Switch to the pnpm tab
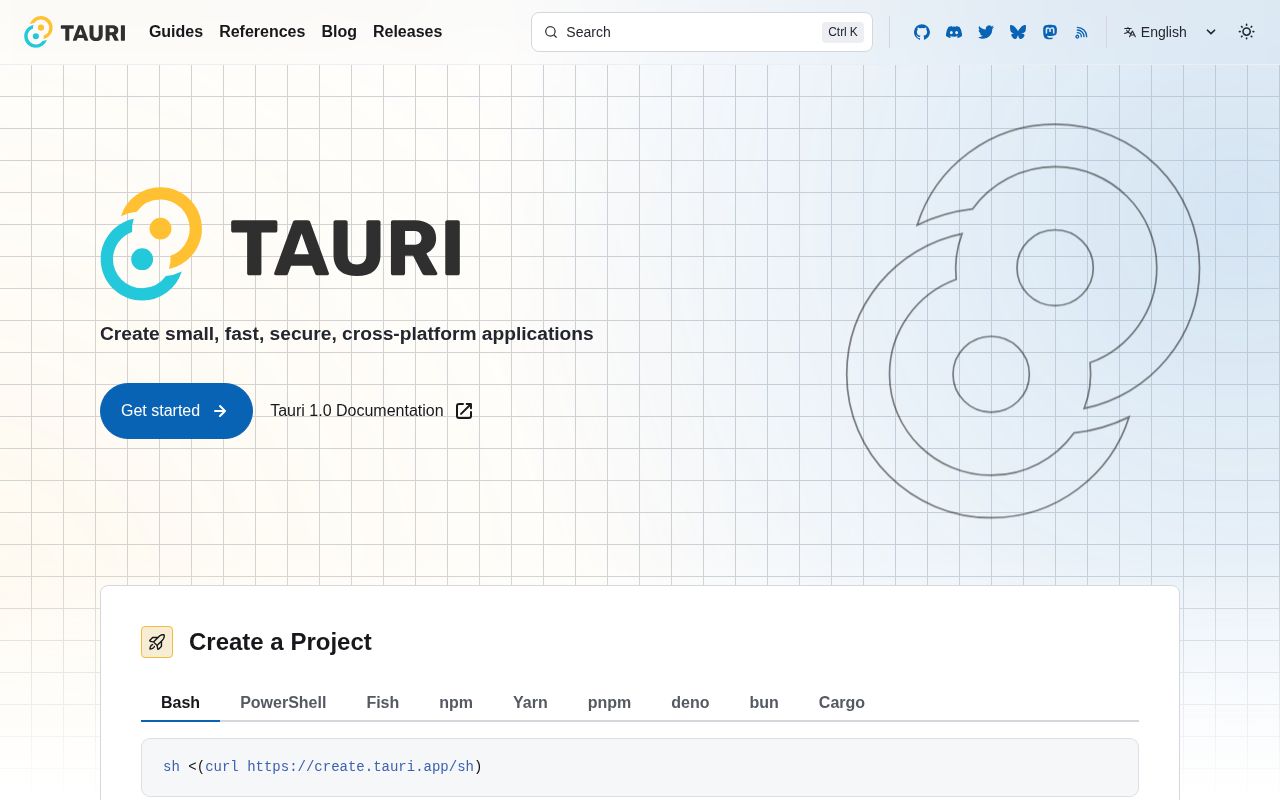Screen dimensions: 1280x800 click(x=609, y=703)
